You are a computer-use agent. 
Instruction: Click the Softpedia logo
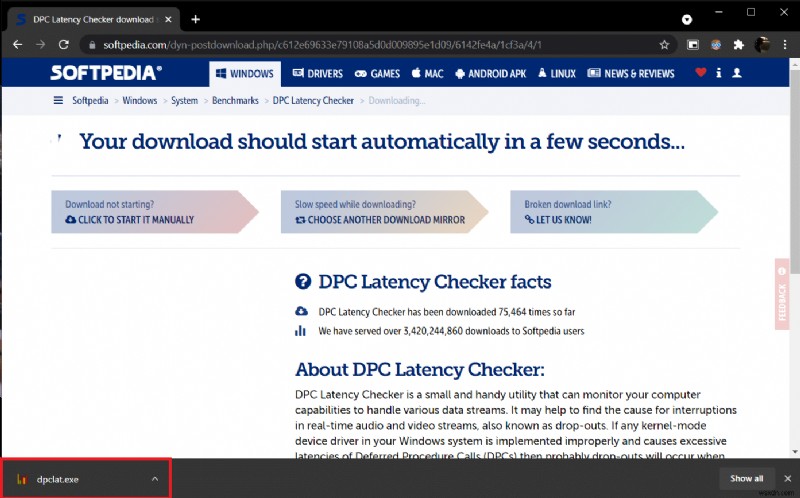pos(106,73)
